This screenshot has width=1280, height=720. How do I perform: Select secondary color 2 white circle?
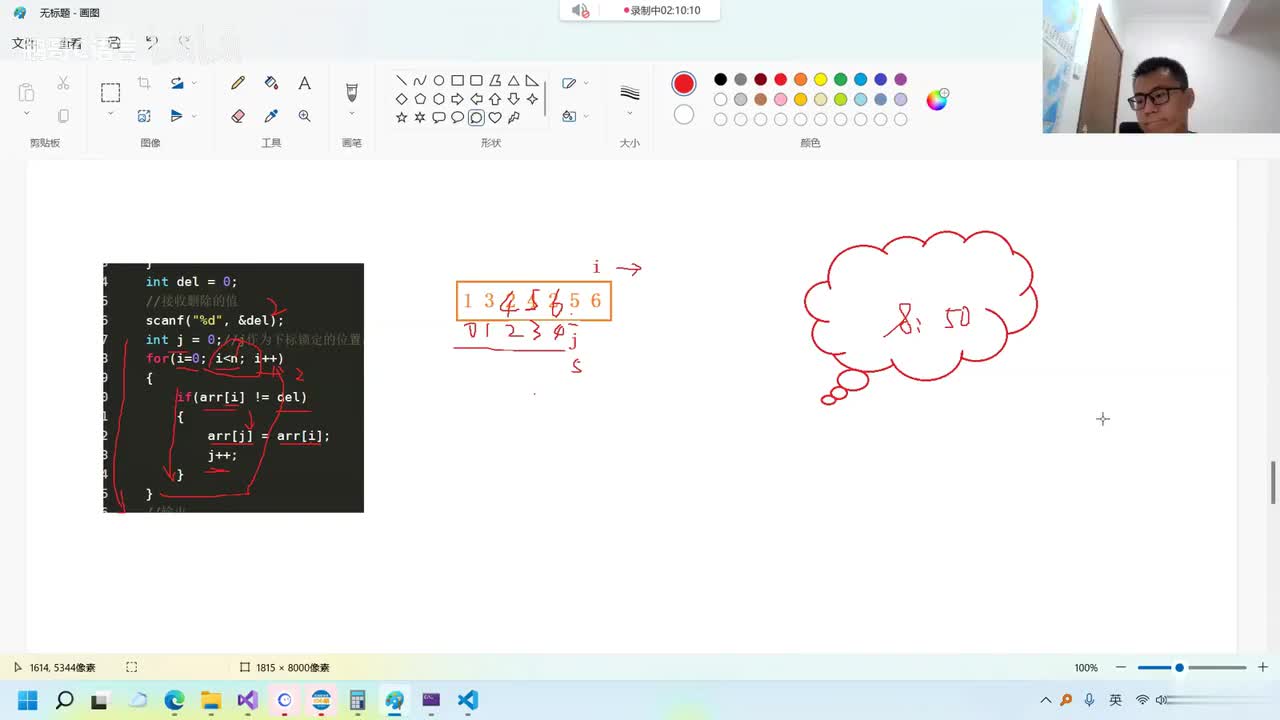pos(684,115)
